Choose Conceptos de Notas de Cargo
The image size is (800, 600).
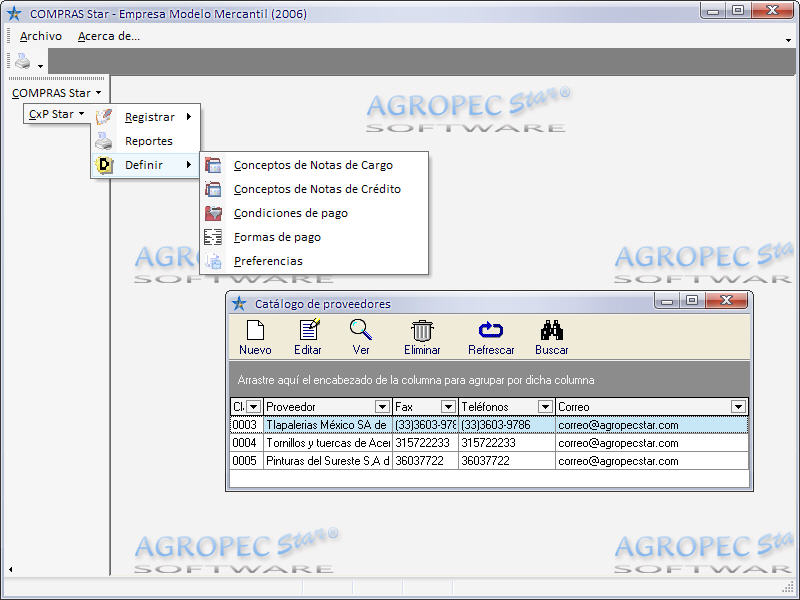point(313,165)
